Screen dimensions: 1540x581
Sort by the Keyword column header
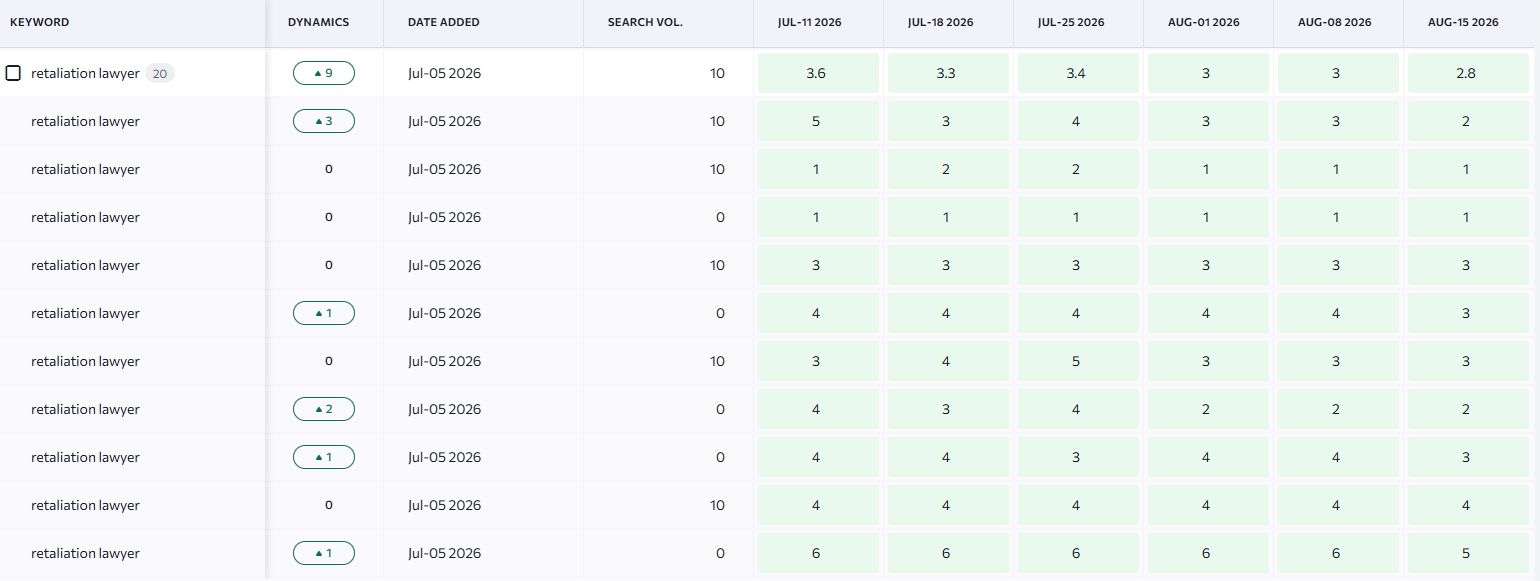(39, 22)
